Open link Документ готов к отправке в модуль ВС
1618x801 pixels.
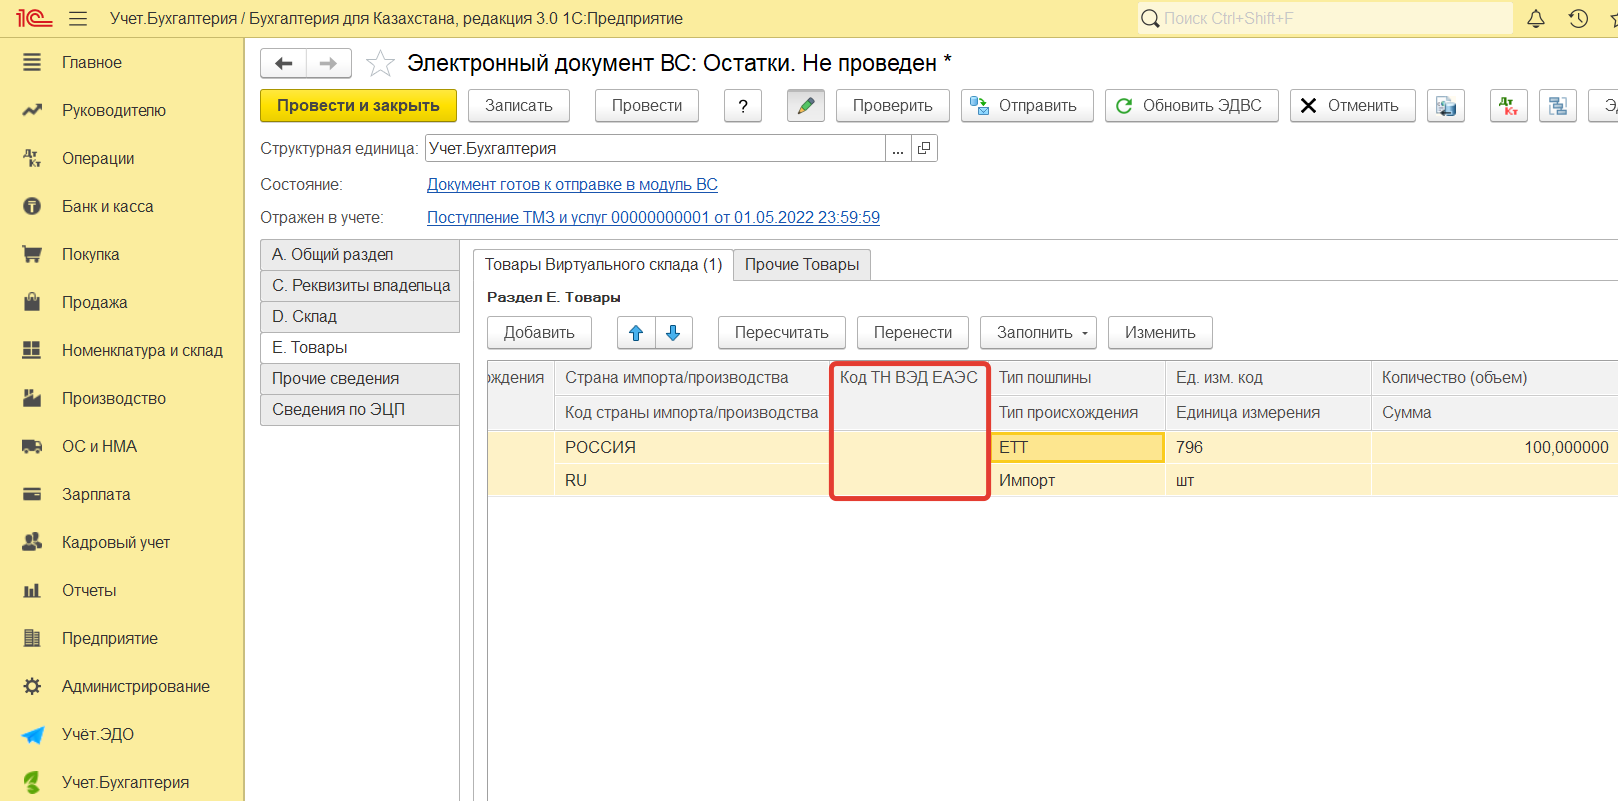point(572,185)
